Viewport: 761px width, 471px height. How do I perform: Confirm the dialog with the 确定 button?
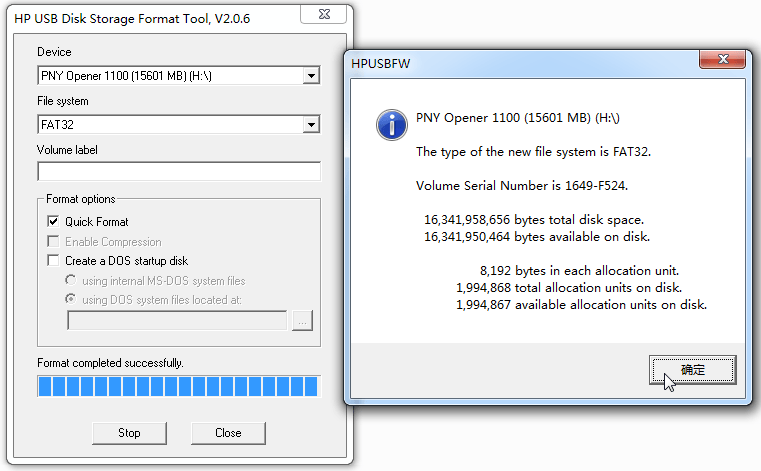(693, 370)
